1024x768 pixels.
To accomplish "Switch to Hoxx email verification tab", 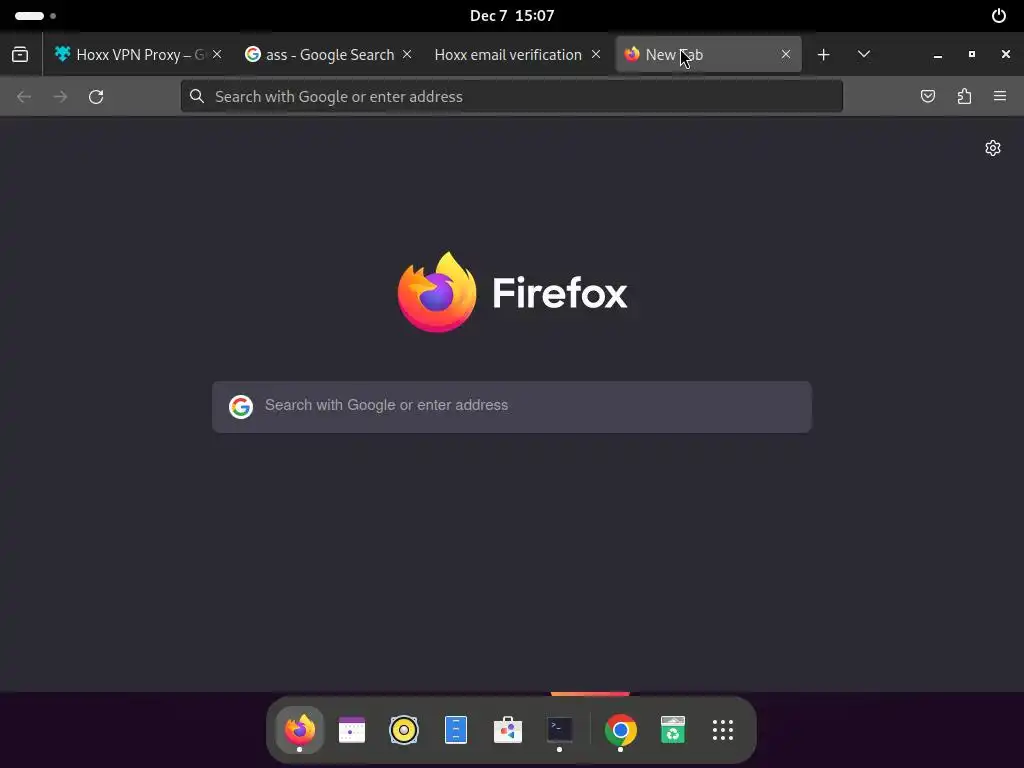I will pyautogui.click(x=517, y=54).
